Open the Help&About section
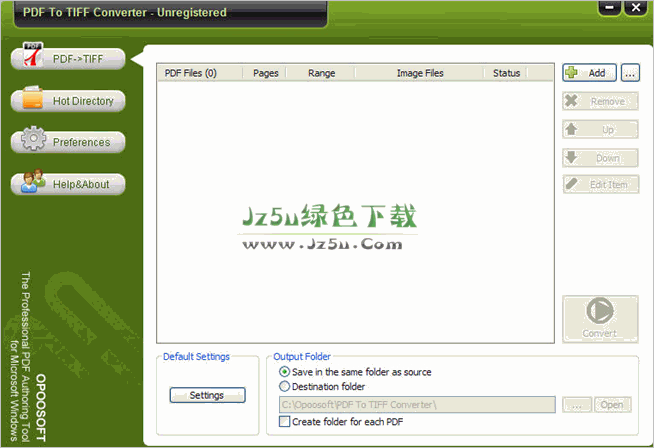This screenshot has height=448, width=654. [68, 184]
